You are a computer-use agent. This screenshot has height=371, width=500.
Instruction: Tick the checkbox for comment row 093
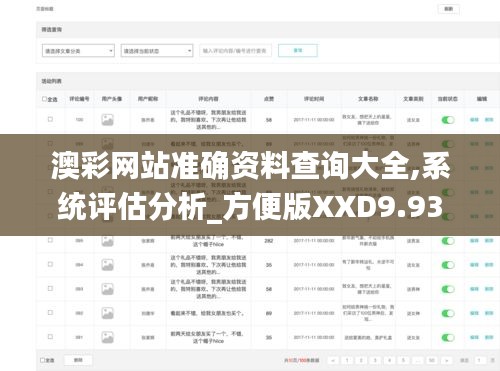click(x=50, y=288)
